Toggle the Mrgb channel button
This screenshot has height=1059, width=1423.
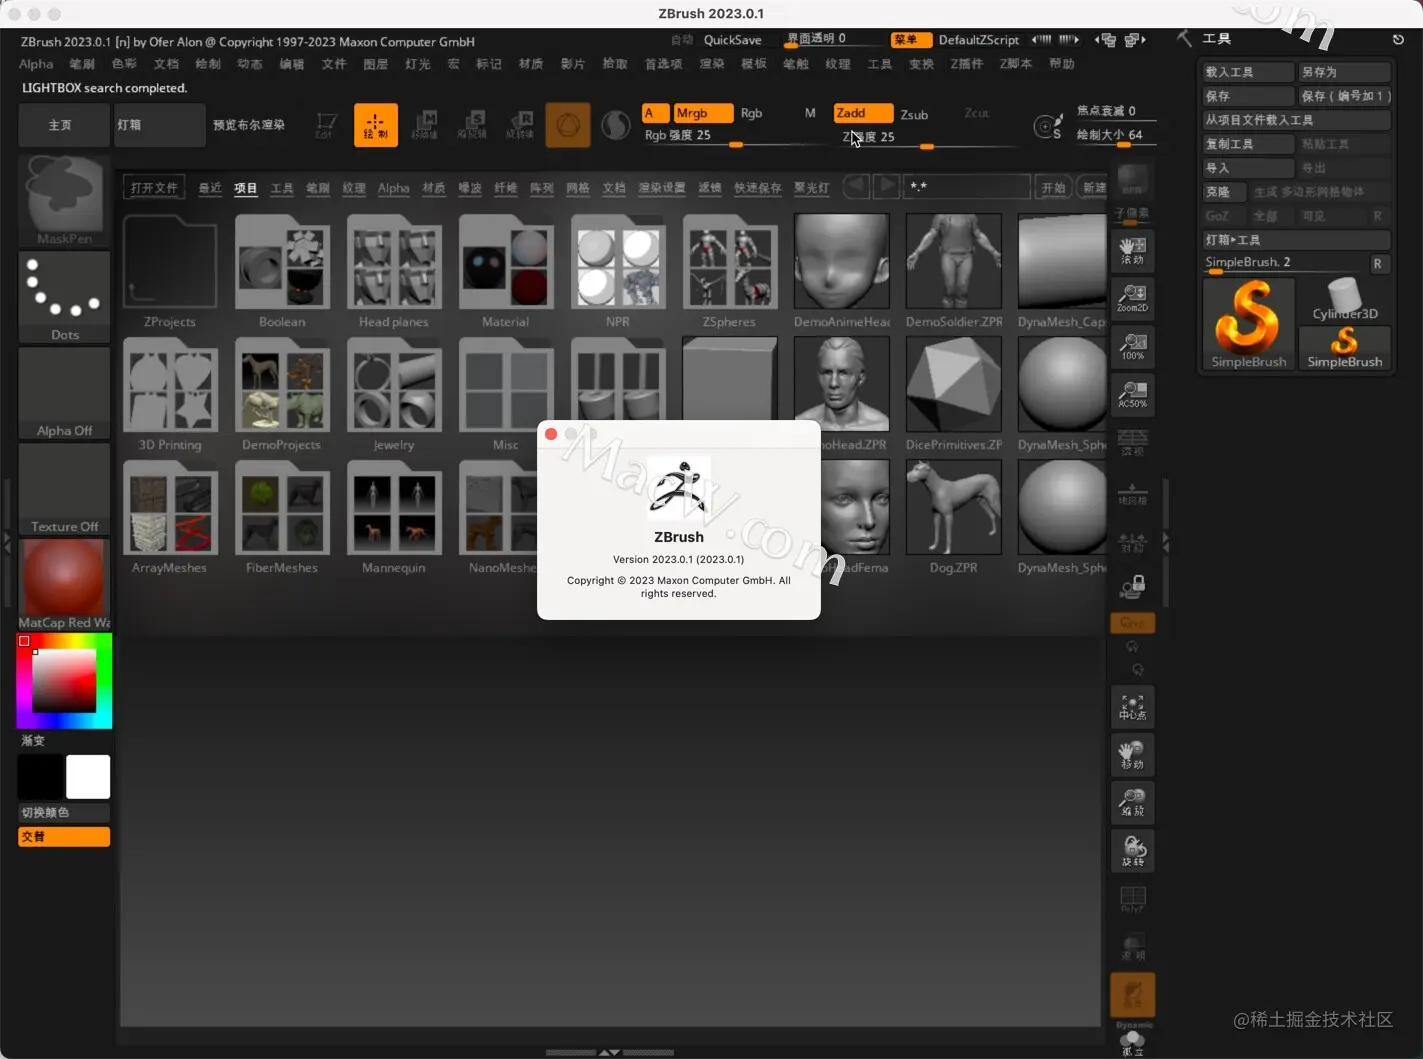click(703, 113)
